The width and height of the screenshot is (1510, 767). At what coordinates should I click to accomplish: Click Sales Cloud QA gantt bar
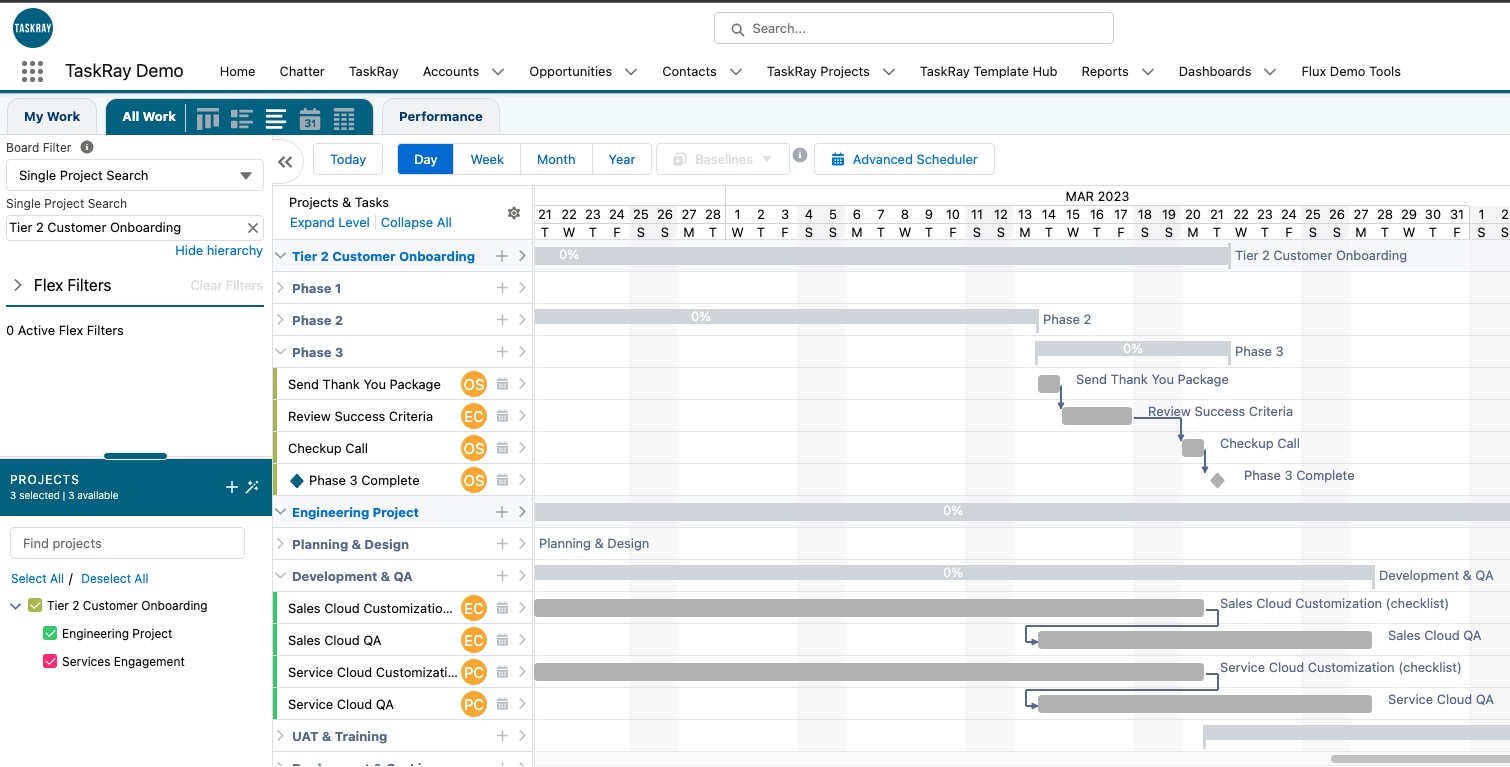tap(1204, 640)
